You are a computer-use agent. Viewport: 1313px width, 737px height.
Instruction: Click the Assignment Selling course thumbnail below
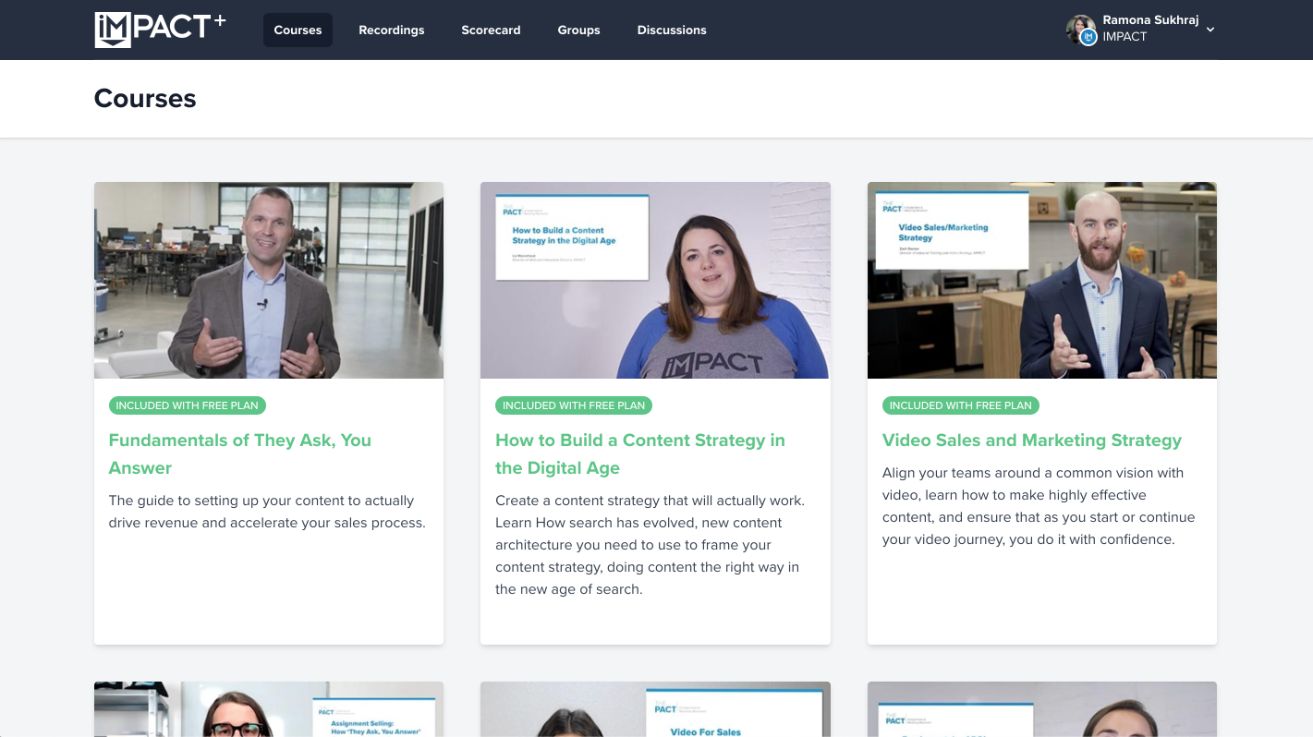(268, 710)
